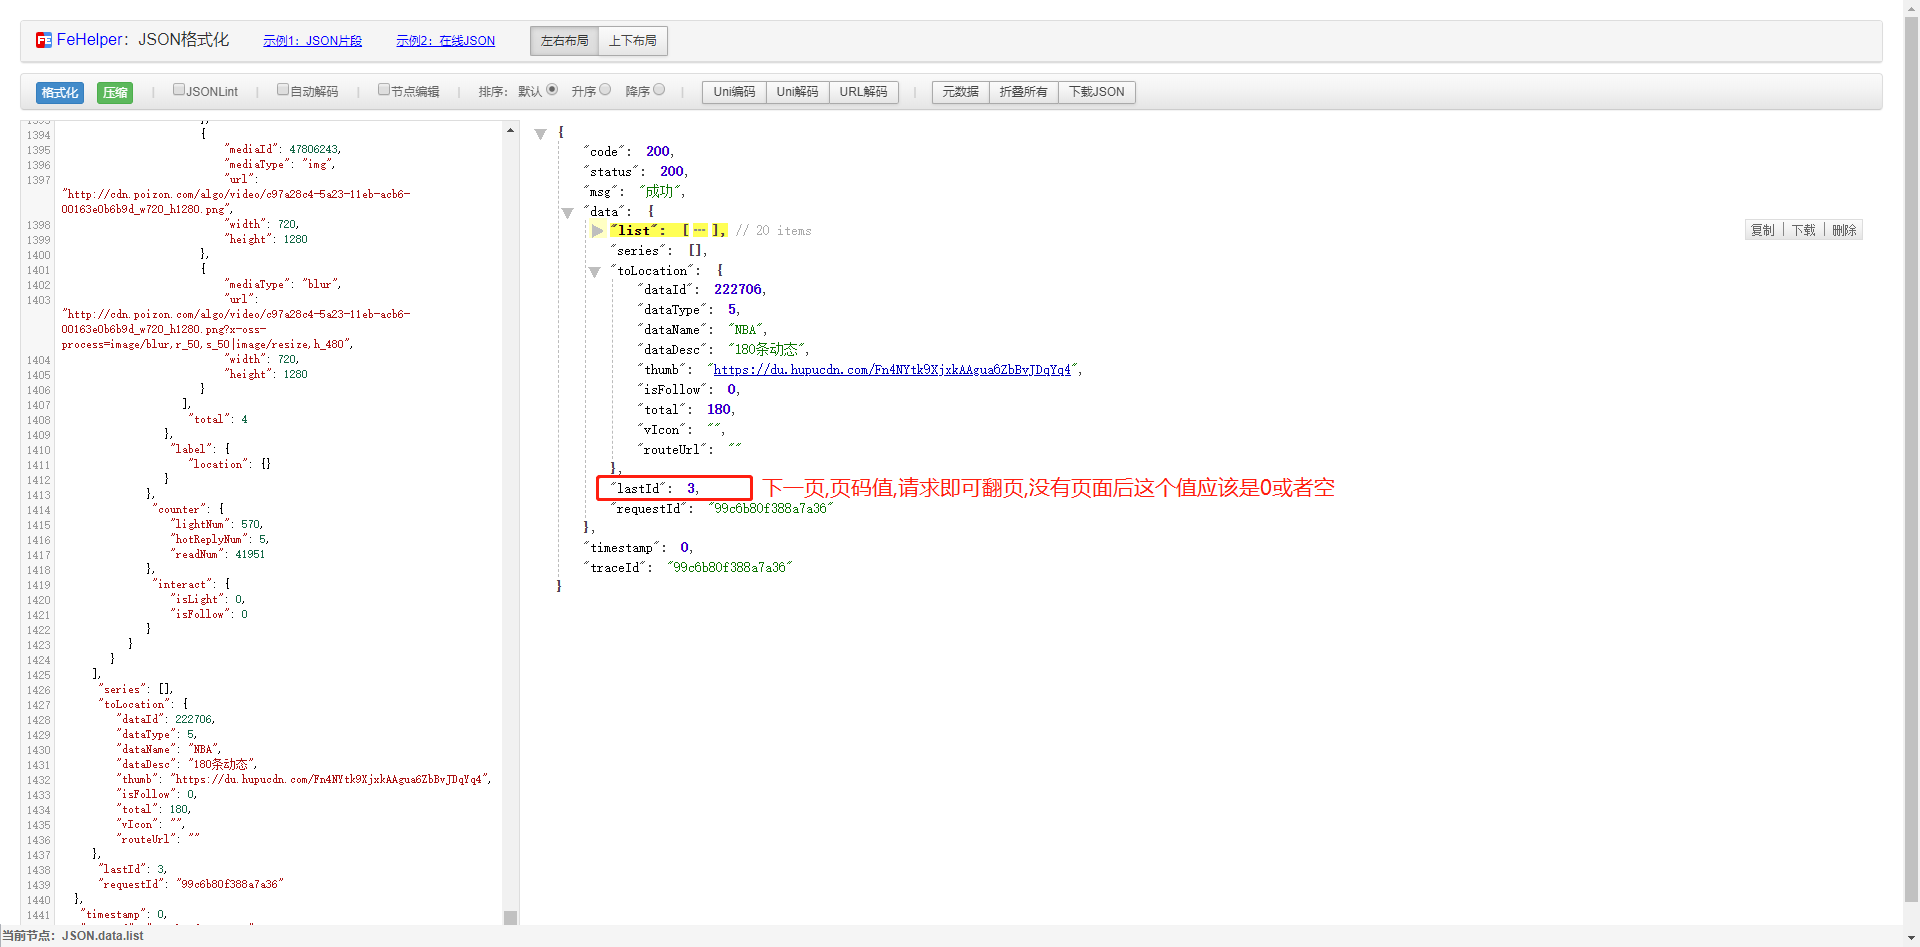
Task: Click 复制 for the list node
Action: [1762, 230]
